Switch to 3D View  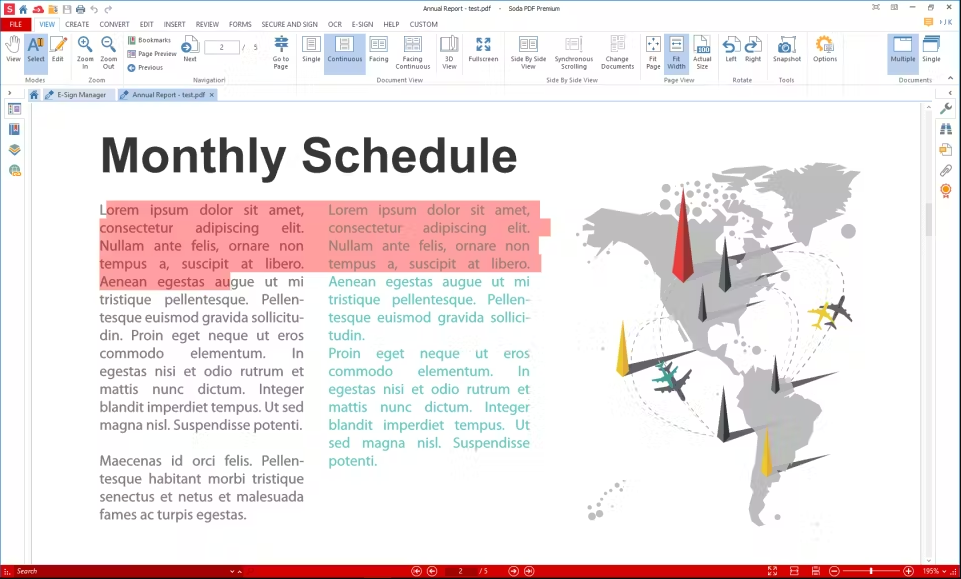tap(449, 50)
